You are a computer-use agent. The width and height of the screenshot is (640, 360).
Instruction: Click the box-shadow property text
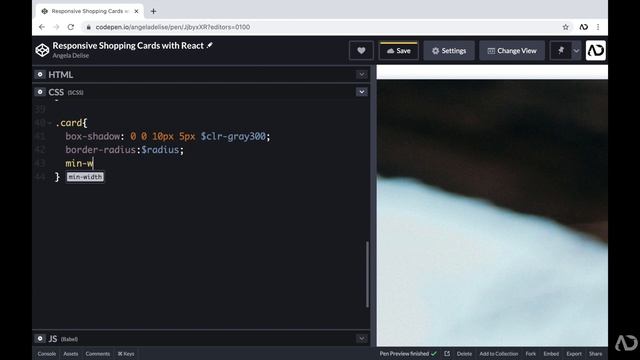(93, 136)
